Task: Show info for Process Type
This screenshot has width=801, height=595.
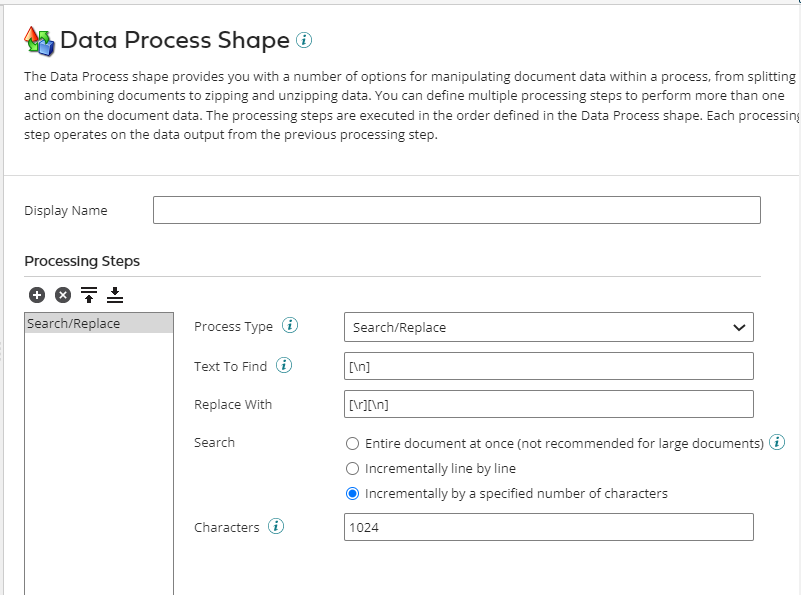Action: 290,326
